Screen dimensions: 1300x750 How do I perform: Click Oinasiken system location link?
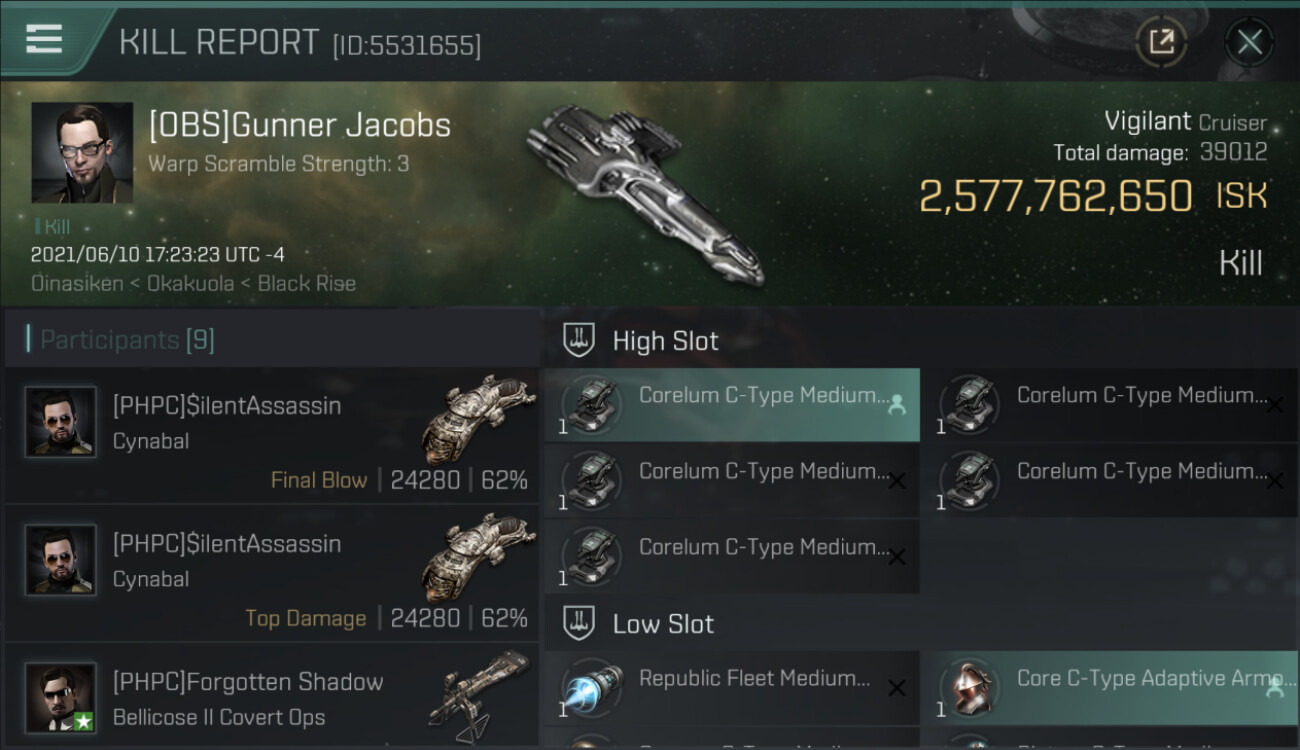(x=74, y=284)
